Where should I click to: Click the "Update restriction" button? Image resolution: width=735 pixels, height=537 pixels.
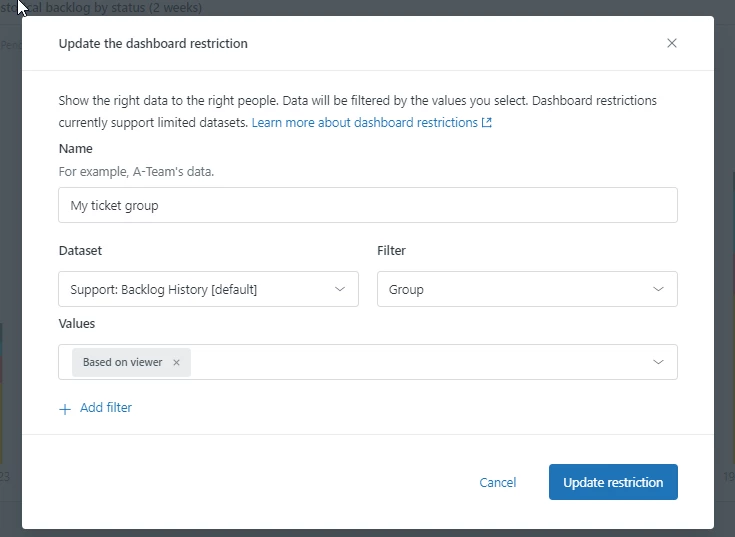(x=613, y=482)
